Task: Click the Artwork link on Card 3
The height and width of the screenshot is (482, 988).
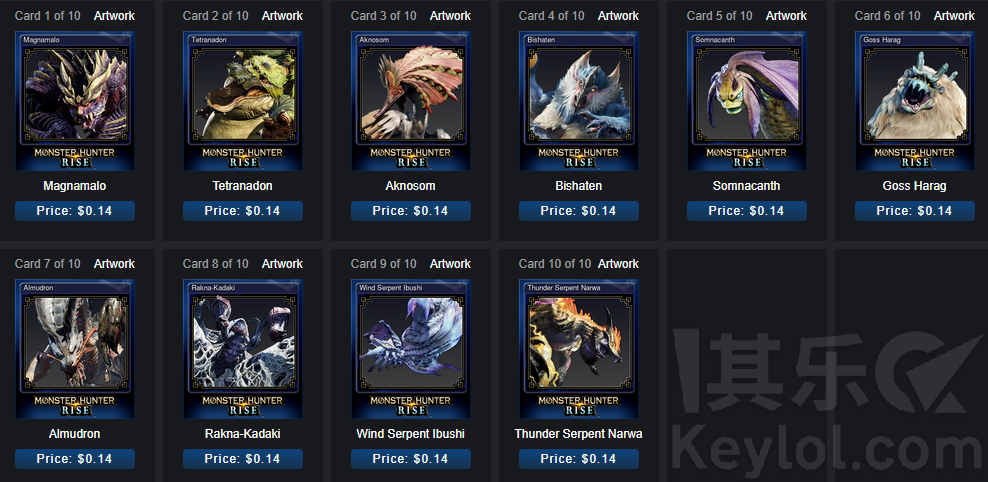Action: tap(451, 16)
